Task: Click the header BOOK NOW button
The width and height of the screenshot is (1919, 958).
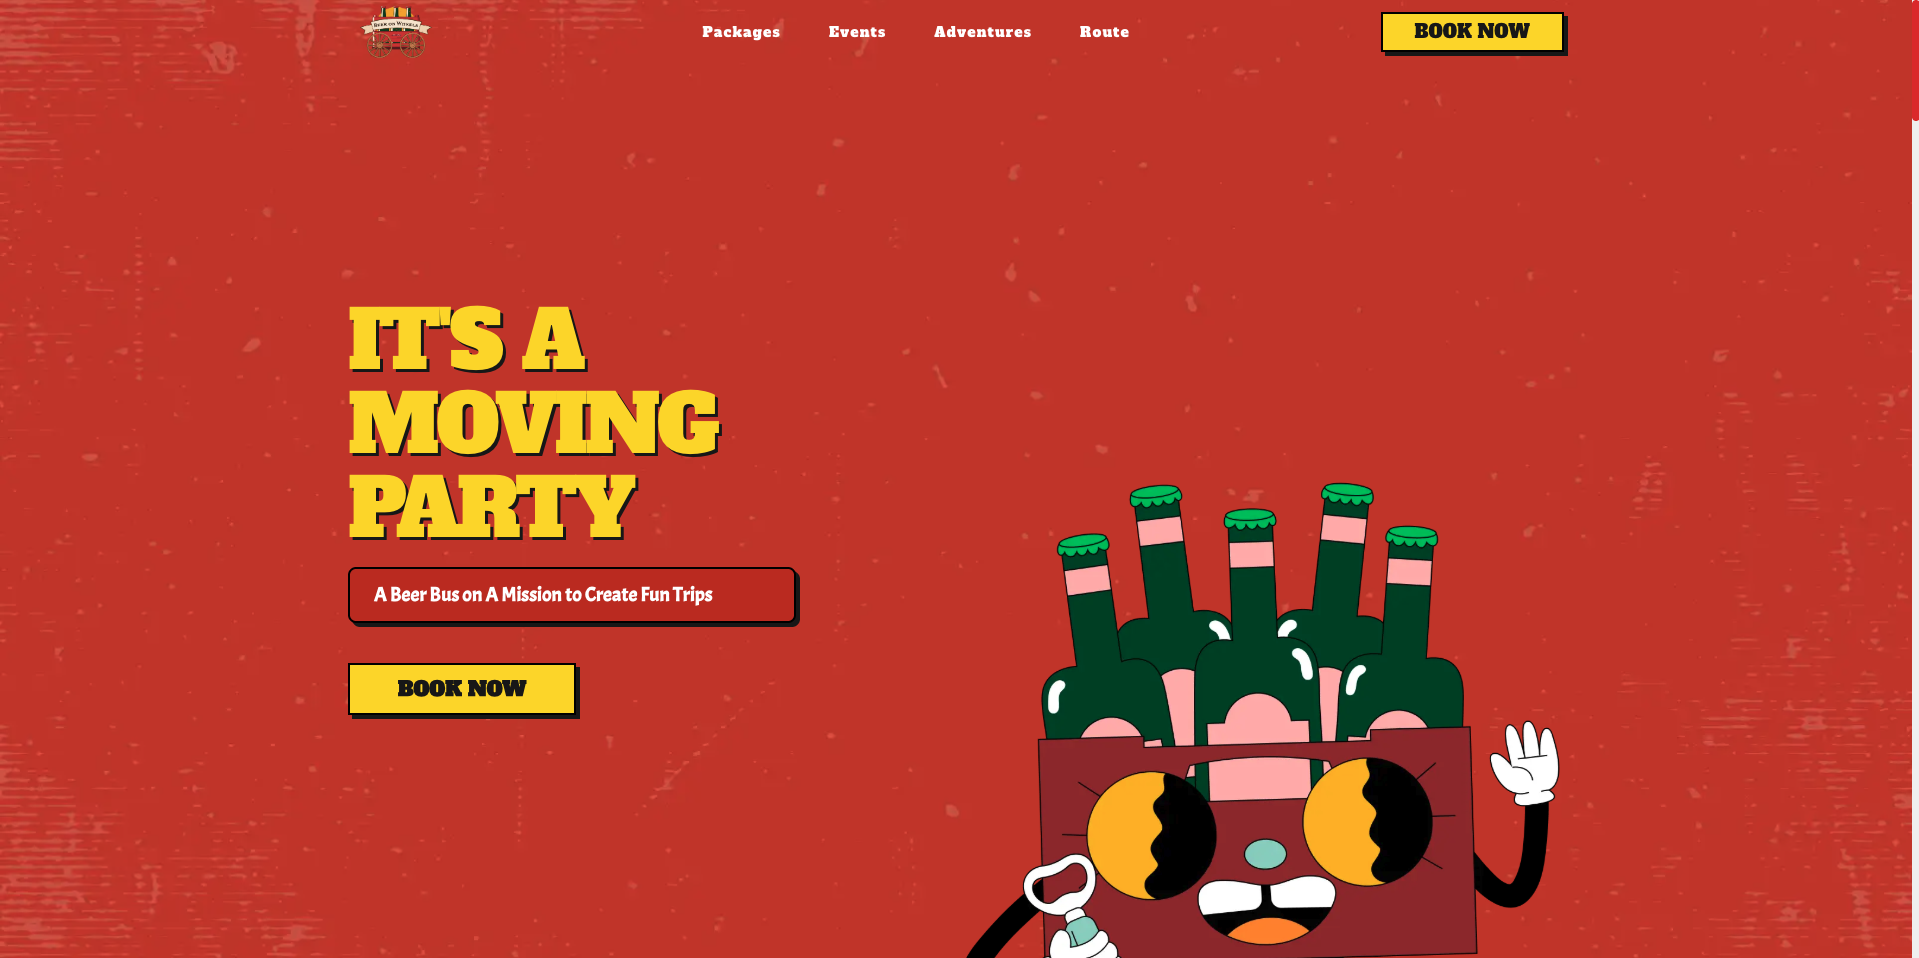Action: click(x=1472, y=32)
